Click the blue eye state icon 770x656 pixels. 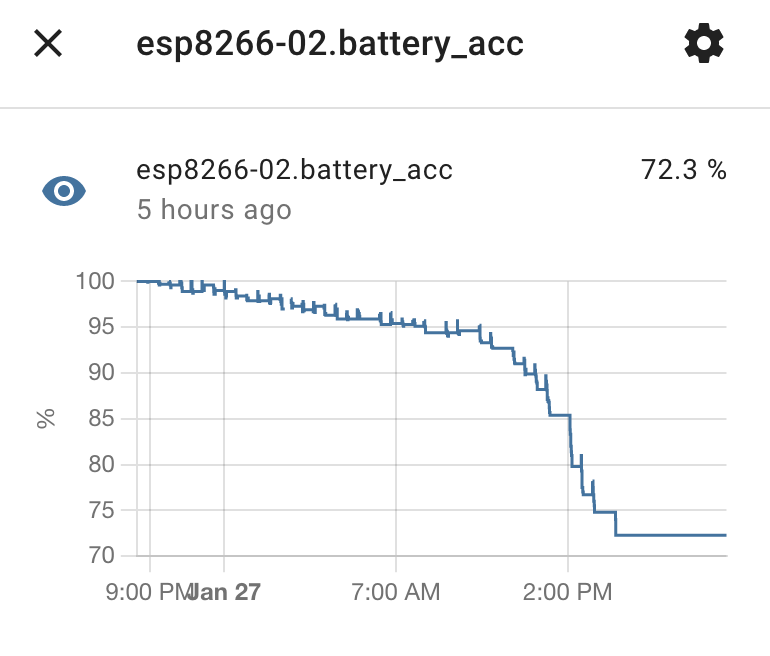click(64, 190)
